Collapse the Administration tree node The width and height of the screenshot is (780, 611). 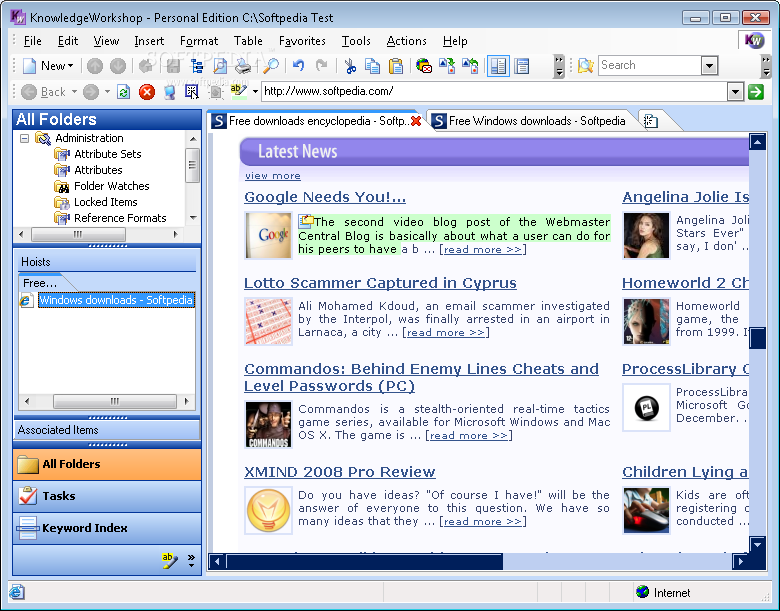[x=24, y=138]
